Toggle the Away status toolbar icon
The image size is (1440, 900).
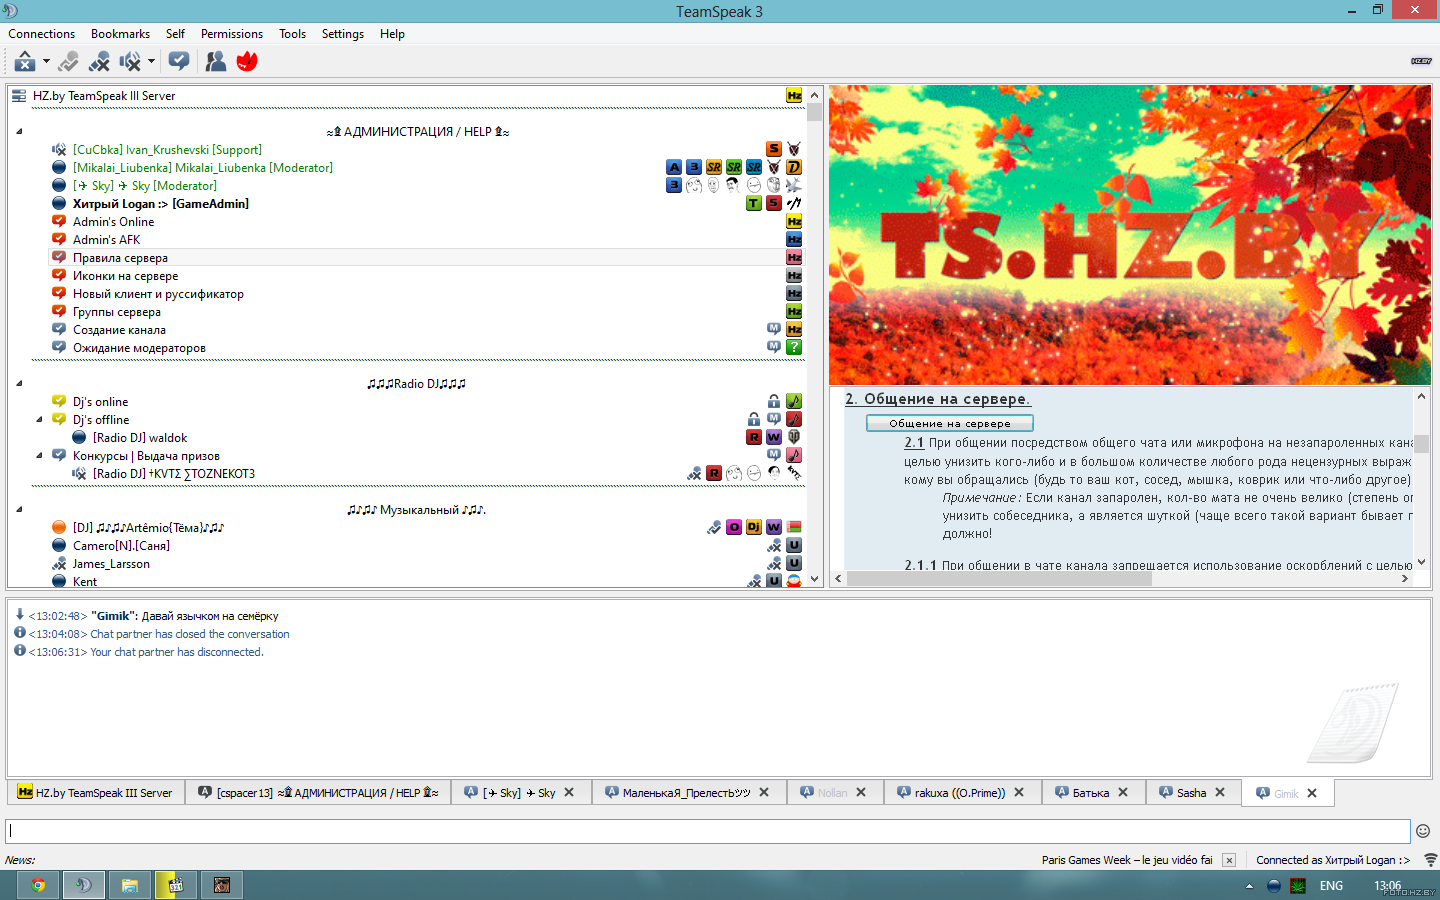[25, 62]
